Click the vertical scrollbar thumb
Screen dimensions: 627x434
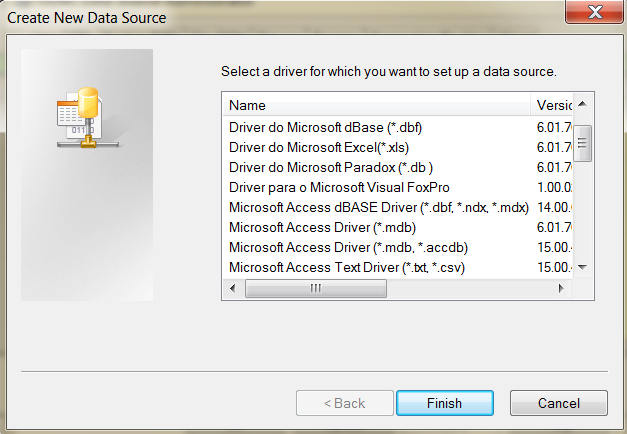(x=583, y=143)
